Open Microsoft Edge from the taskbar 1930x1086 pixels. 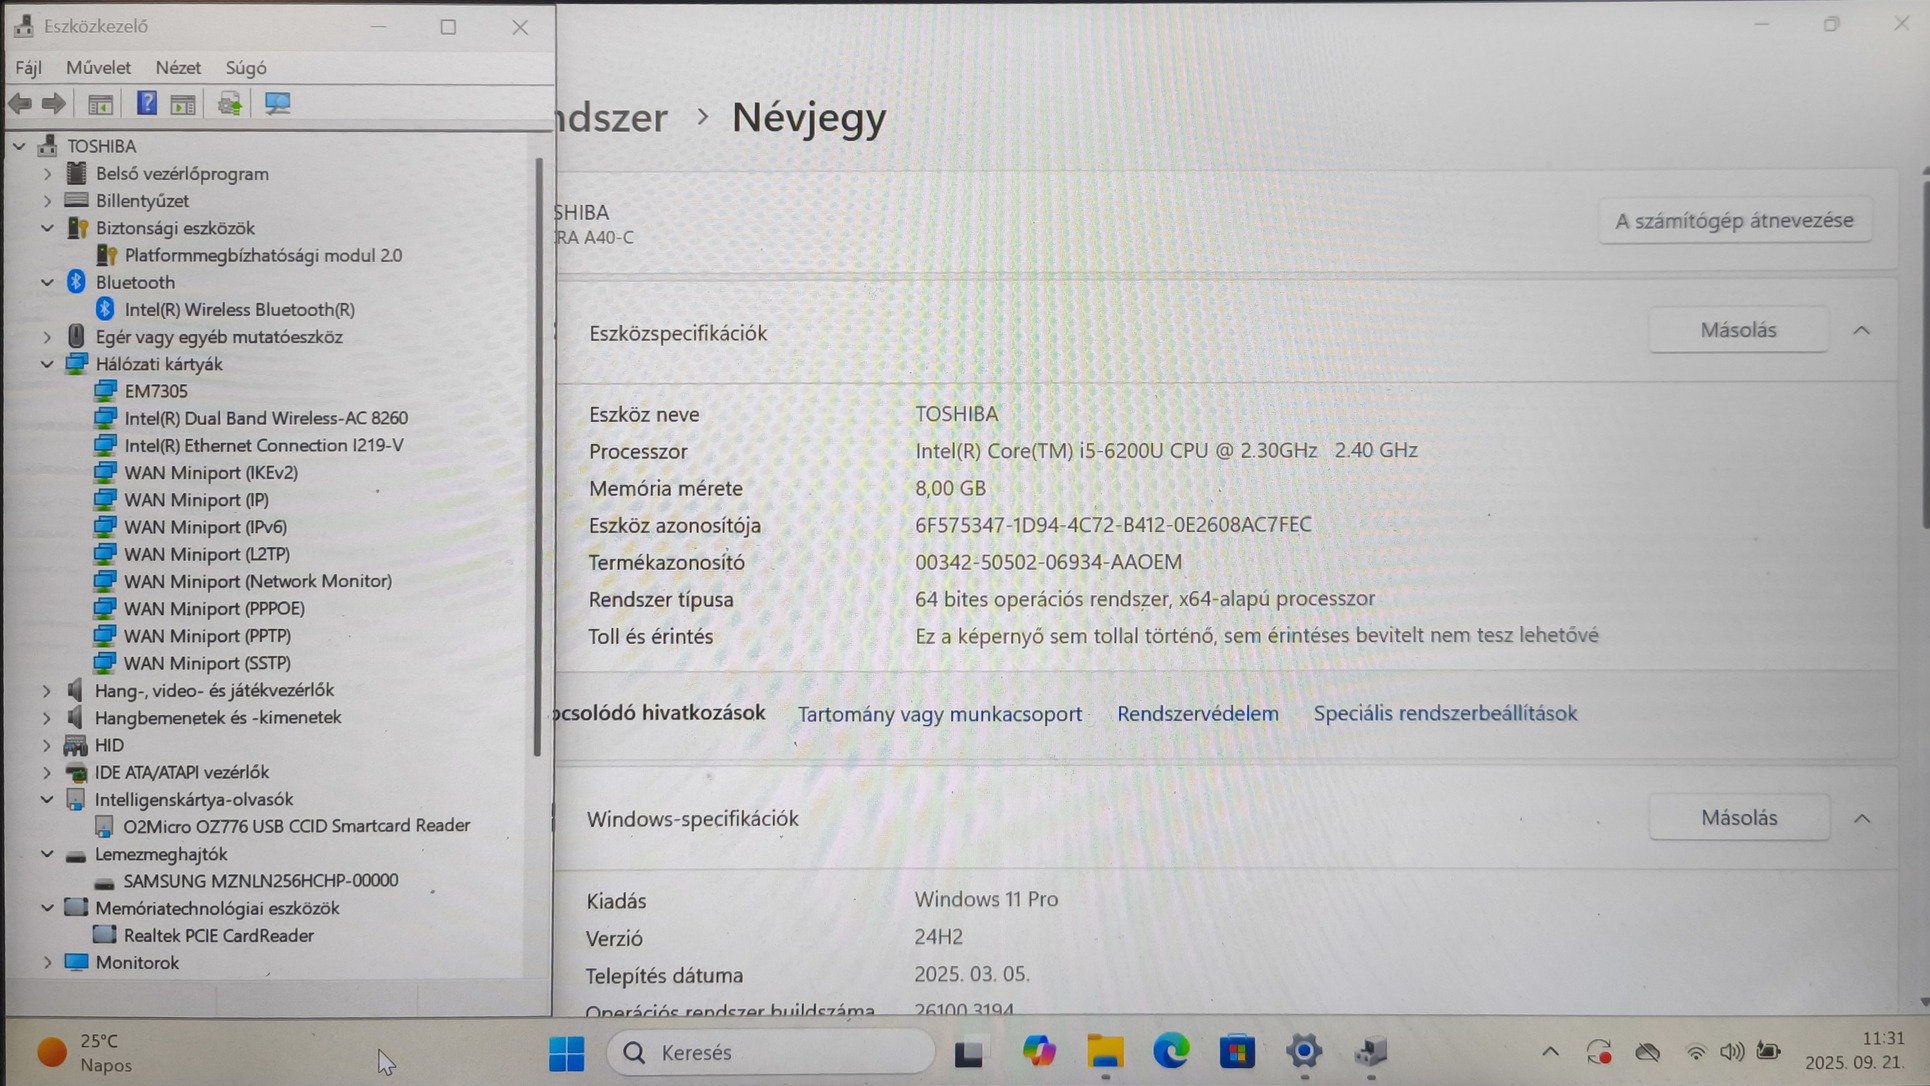click(x=1171, y=1051)
